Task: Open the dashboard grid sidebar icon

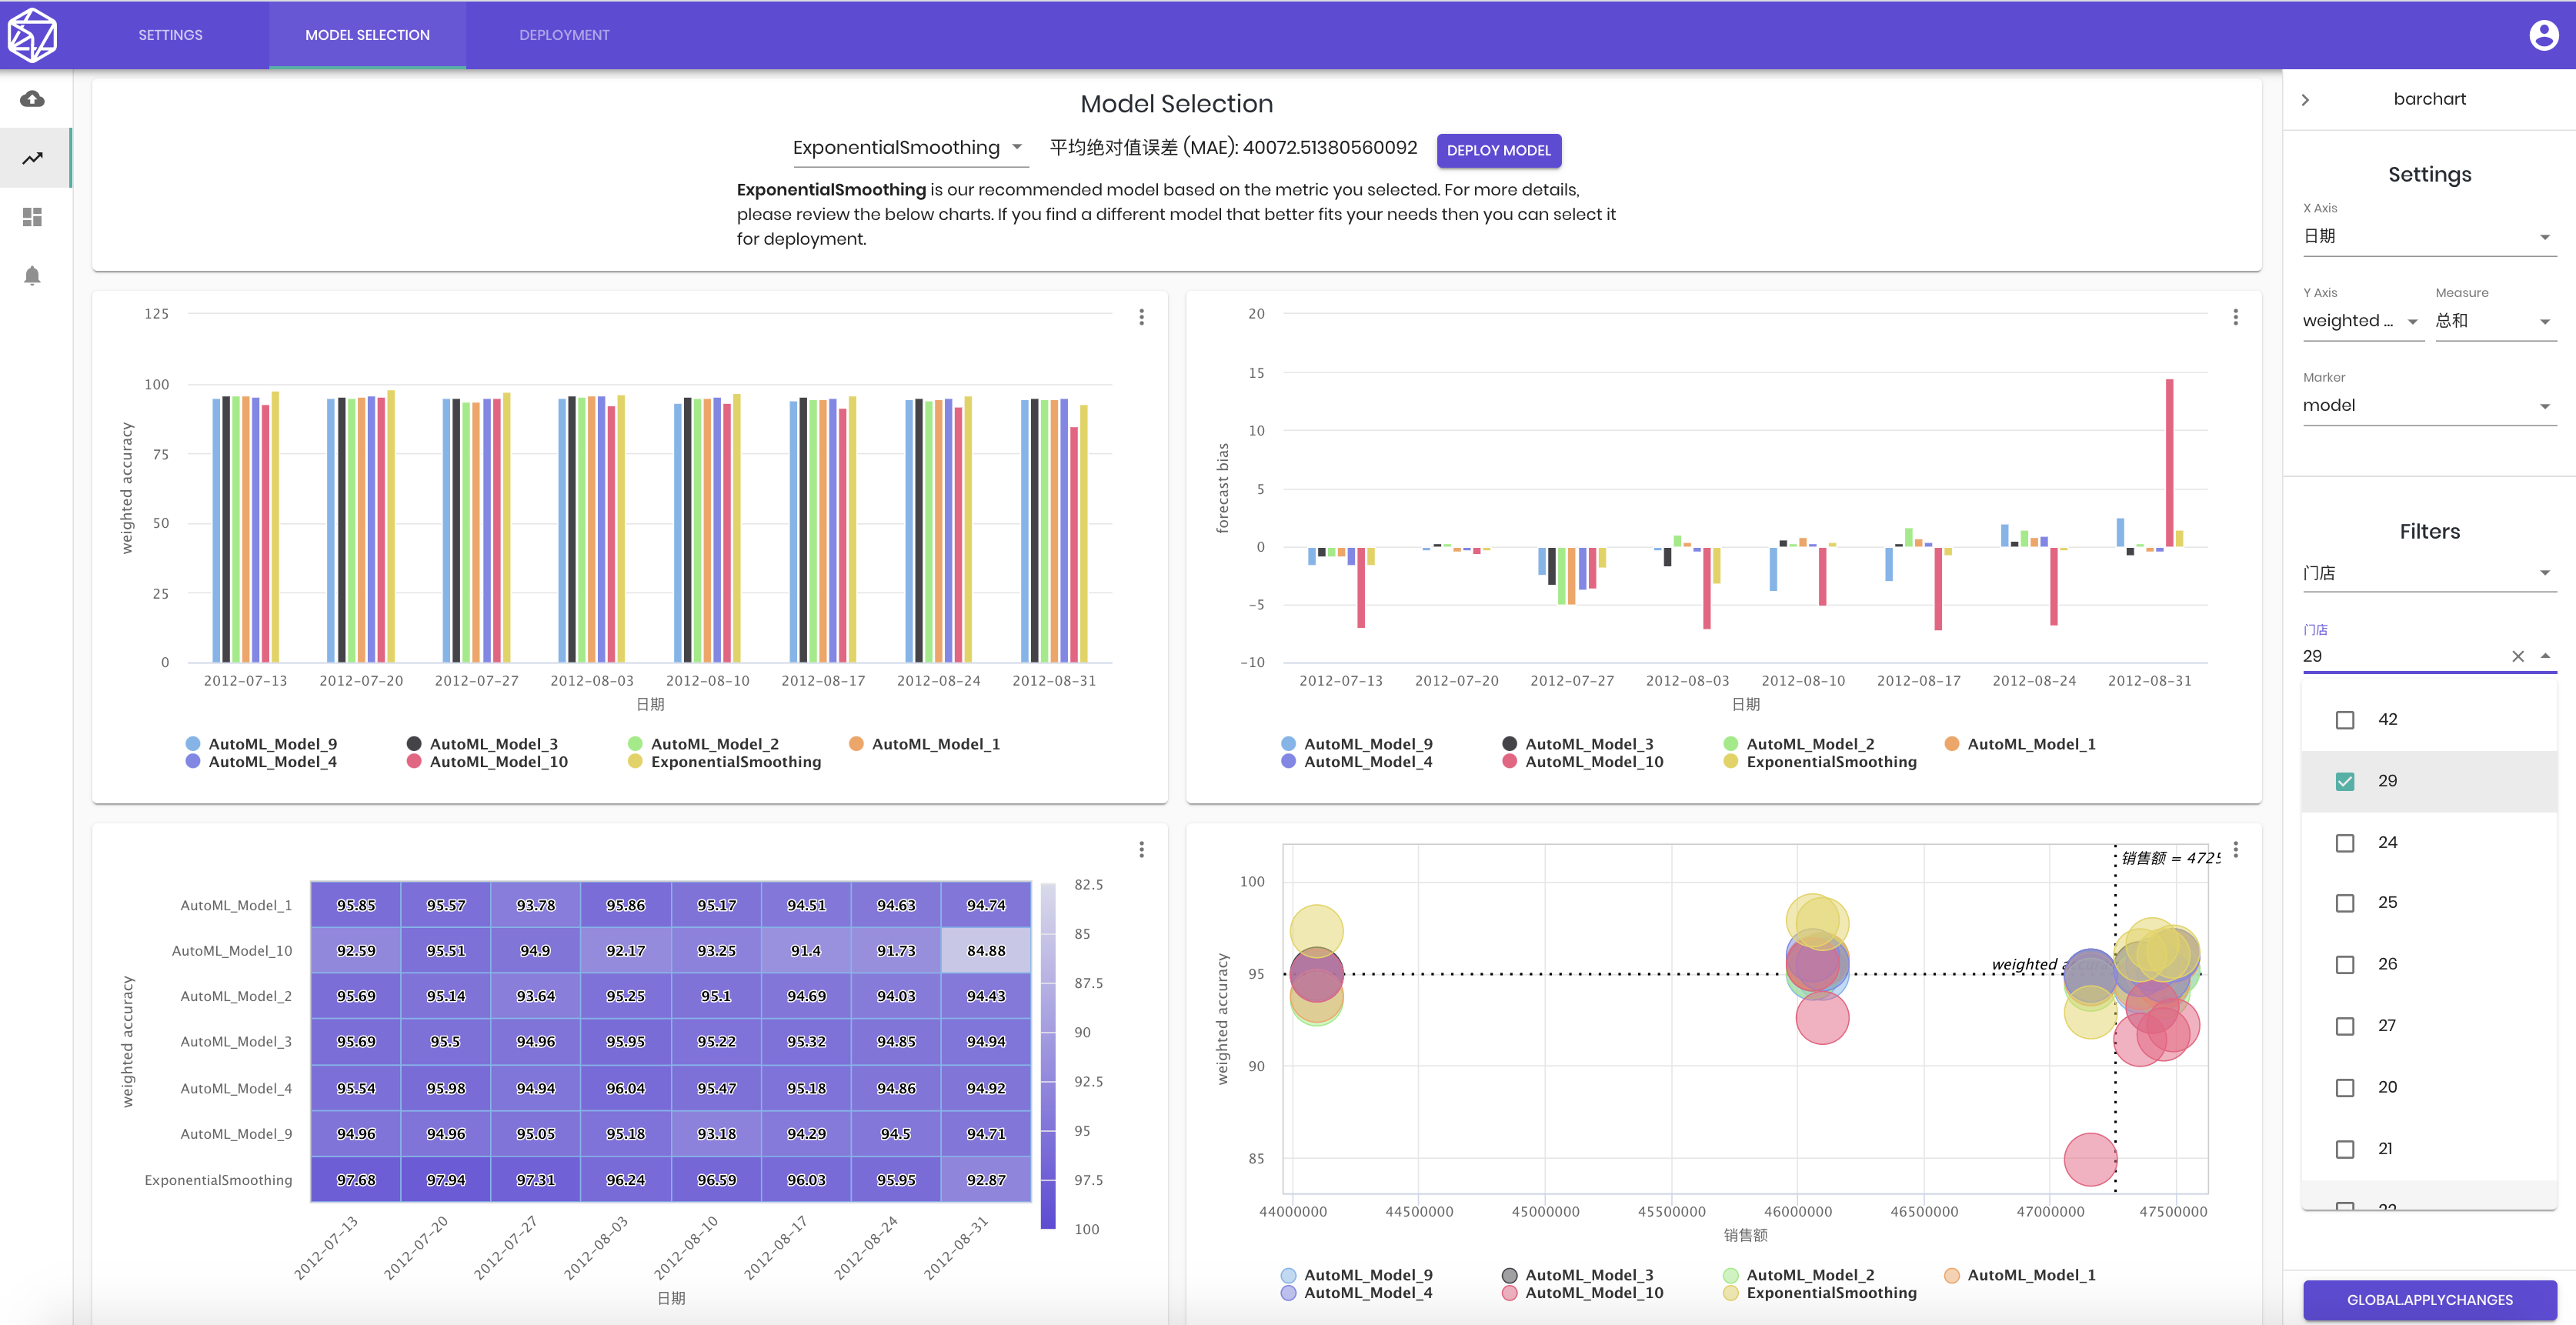Action: (x=33, y=217)
